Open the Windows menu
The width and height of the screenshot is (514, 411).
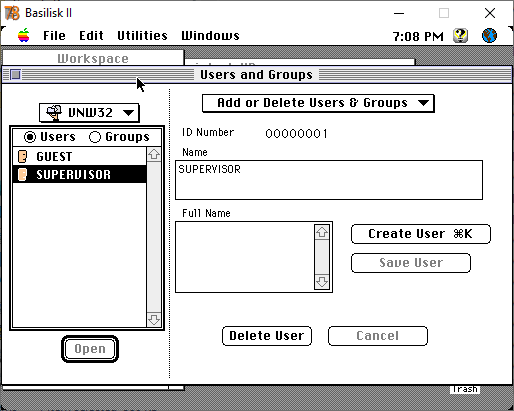[210, 36]
